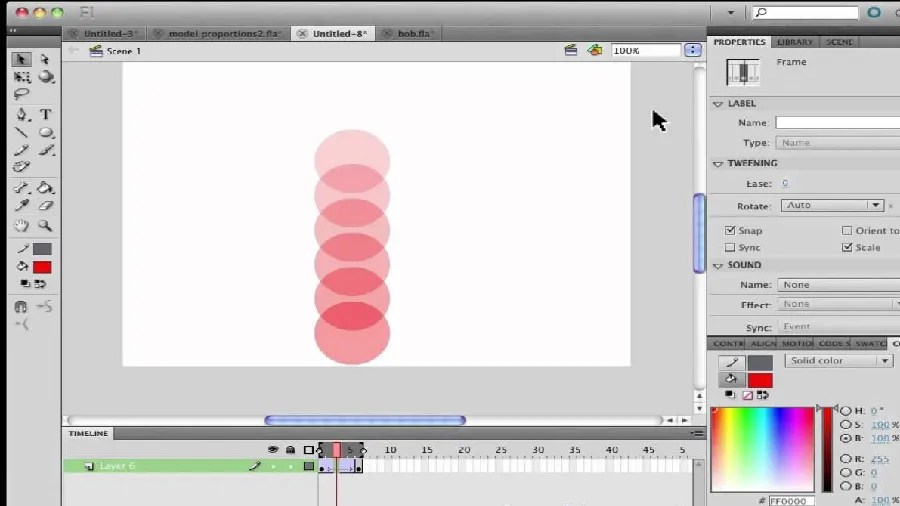Select the Deco tool
The width and height of the screenshot is (900, 506).
[21, 167]
